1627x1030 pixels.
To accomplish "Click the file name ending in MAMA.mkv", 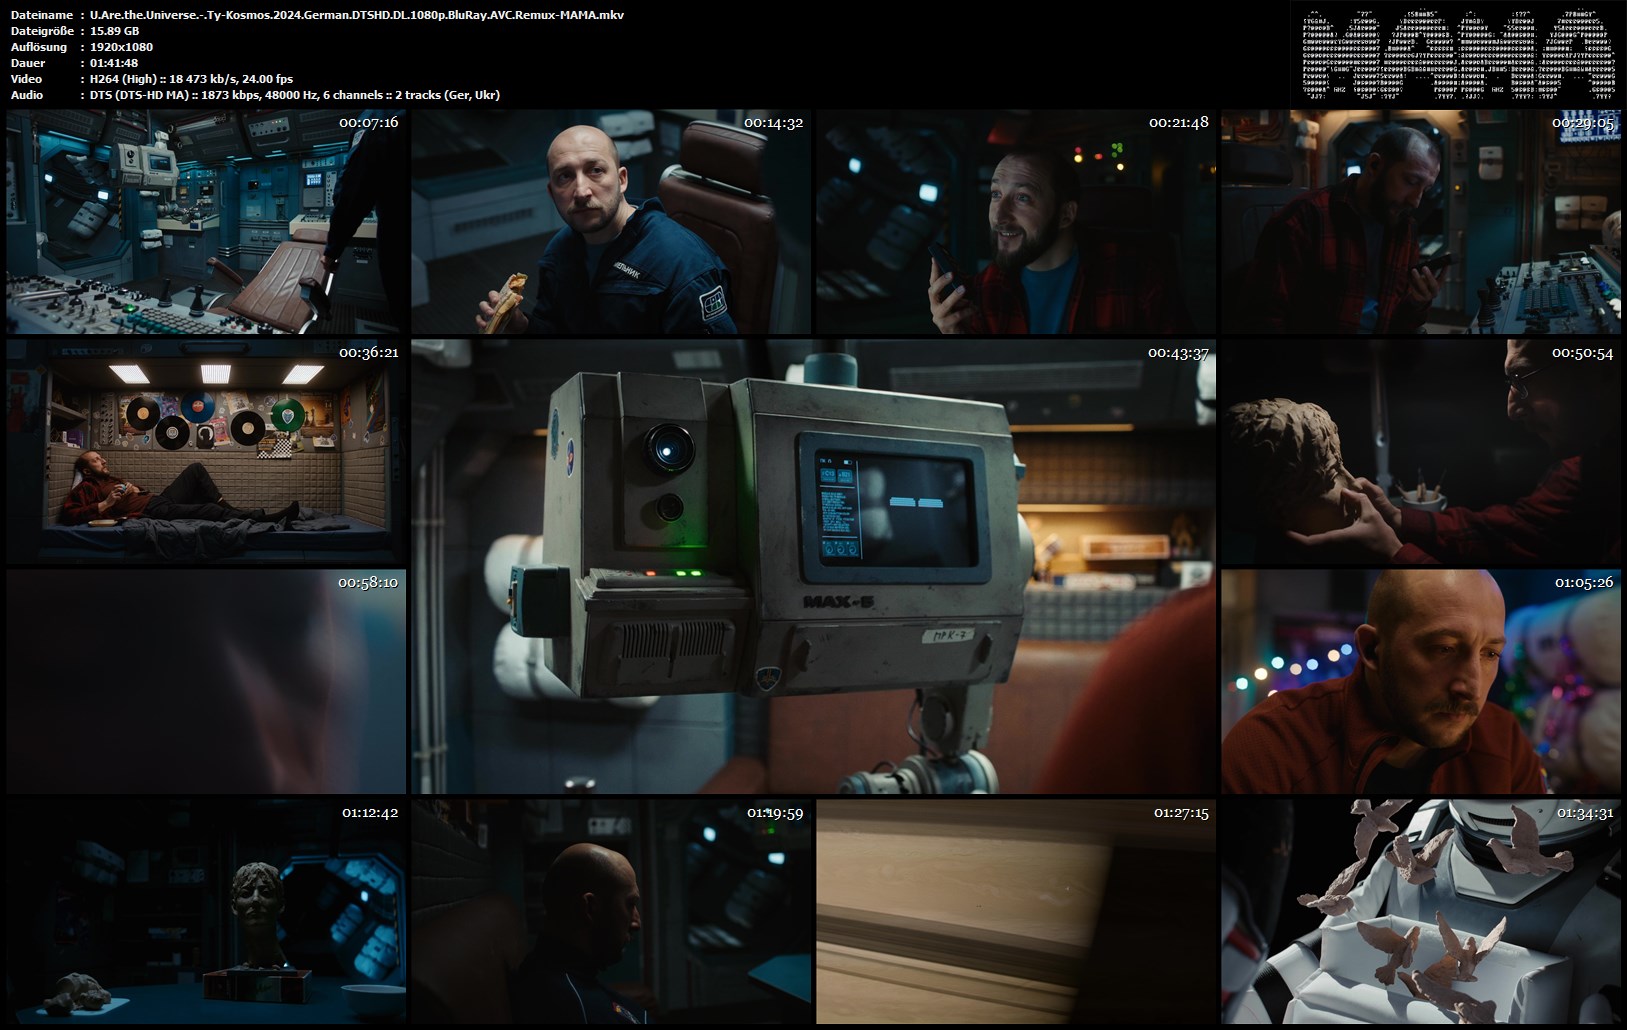I will (357, 15).
